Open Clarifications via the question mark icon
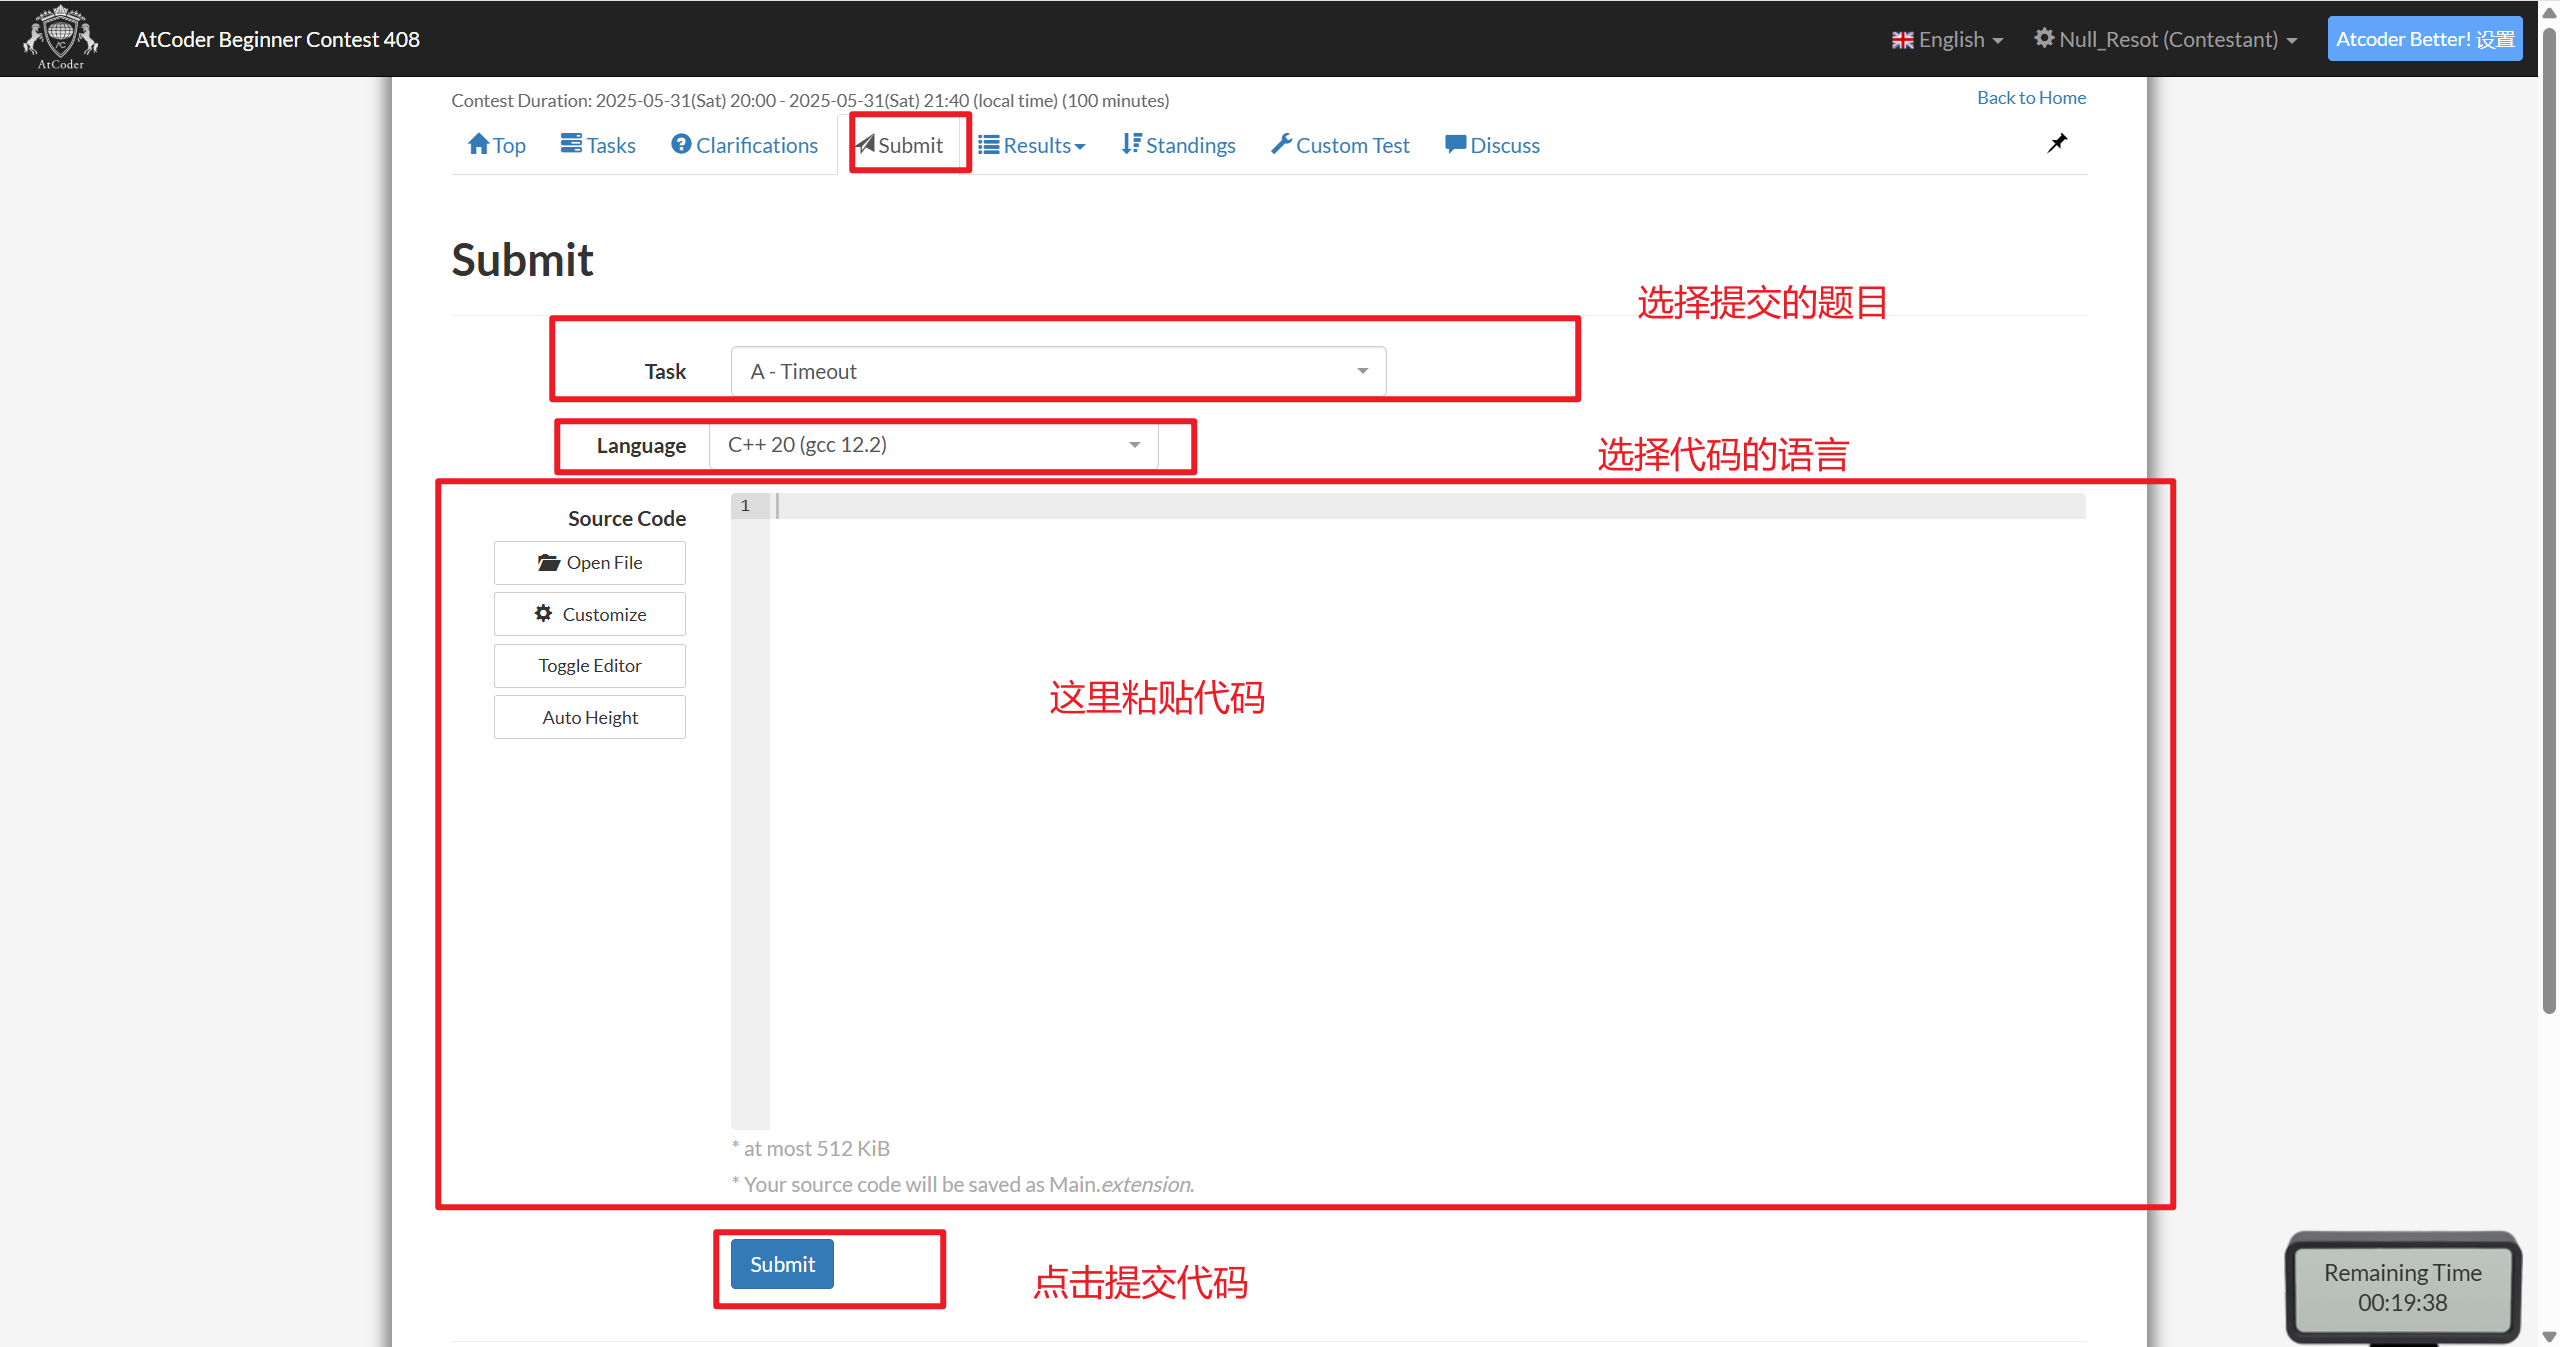Image resolution: width=2560 pixels, height=1347 pixels. coord(682,144)
